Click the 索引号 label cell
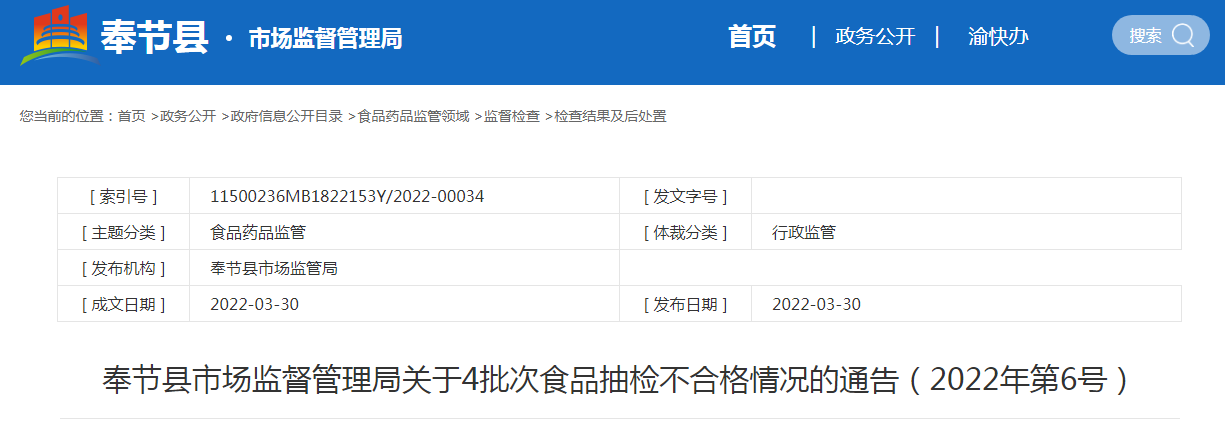This screenshot has width=1225, height=426. (x=124, y=196)
